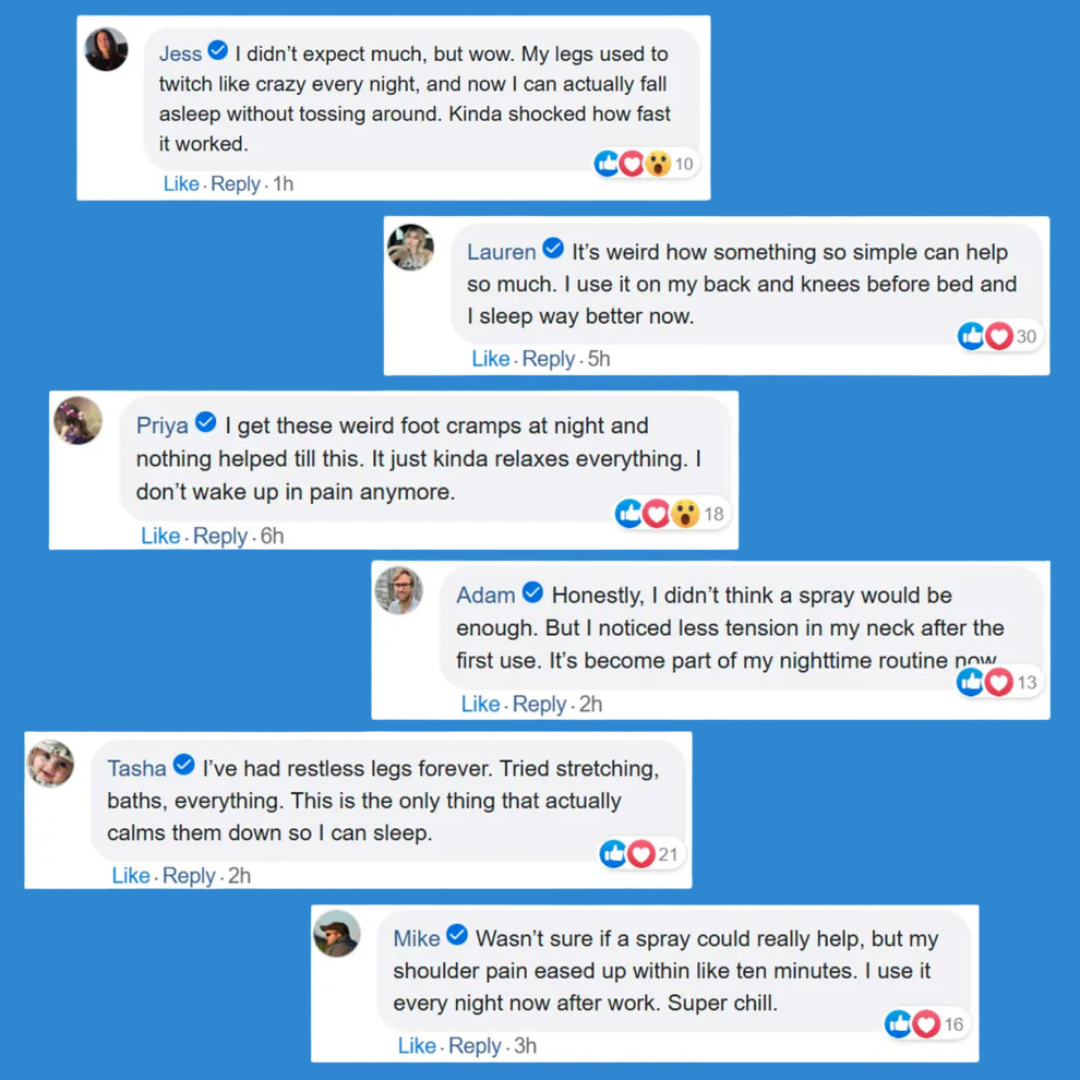Click the verified badge beside Lauren

553,249
